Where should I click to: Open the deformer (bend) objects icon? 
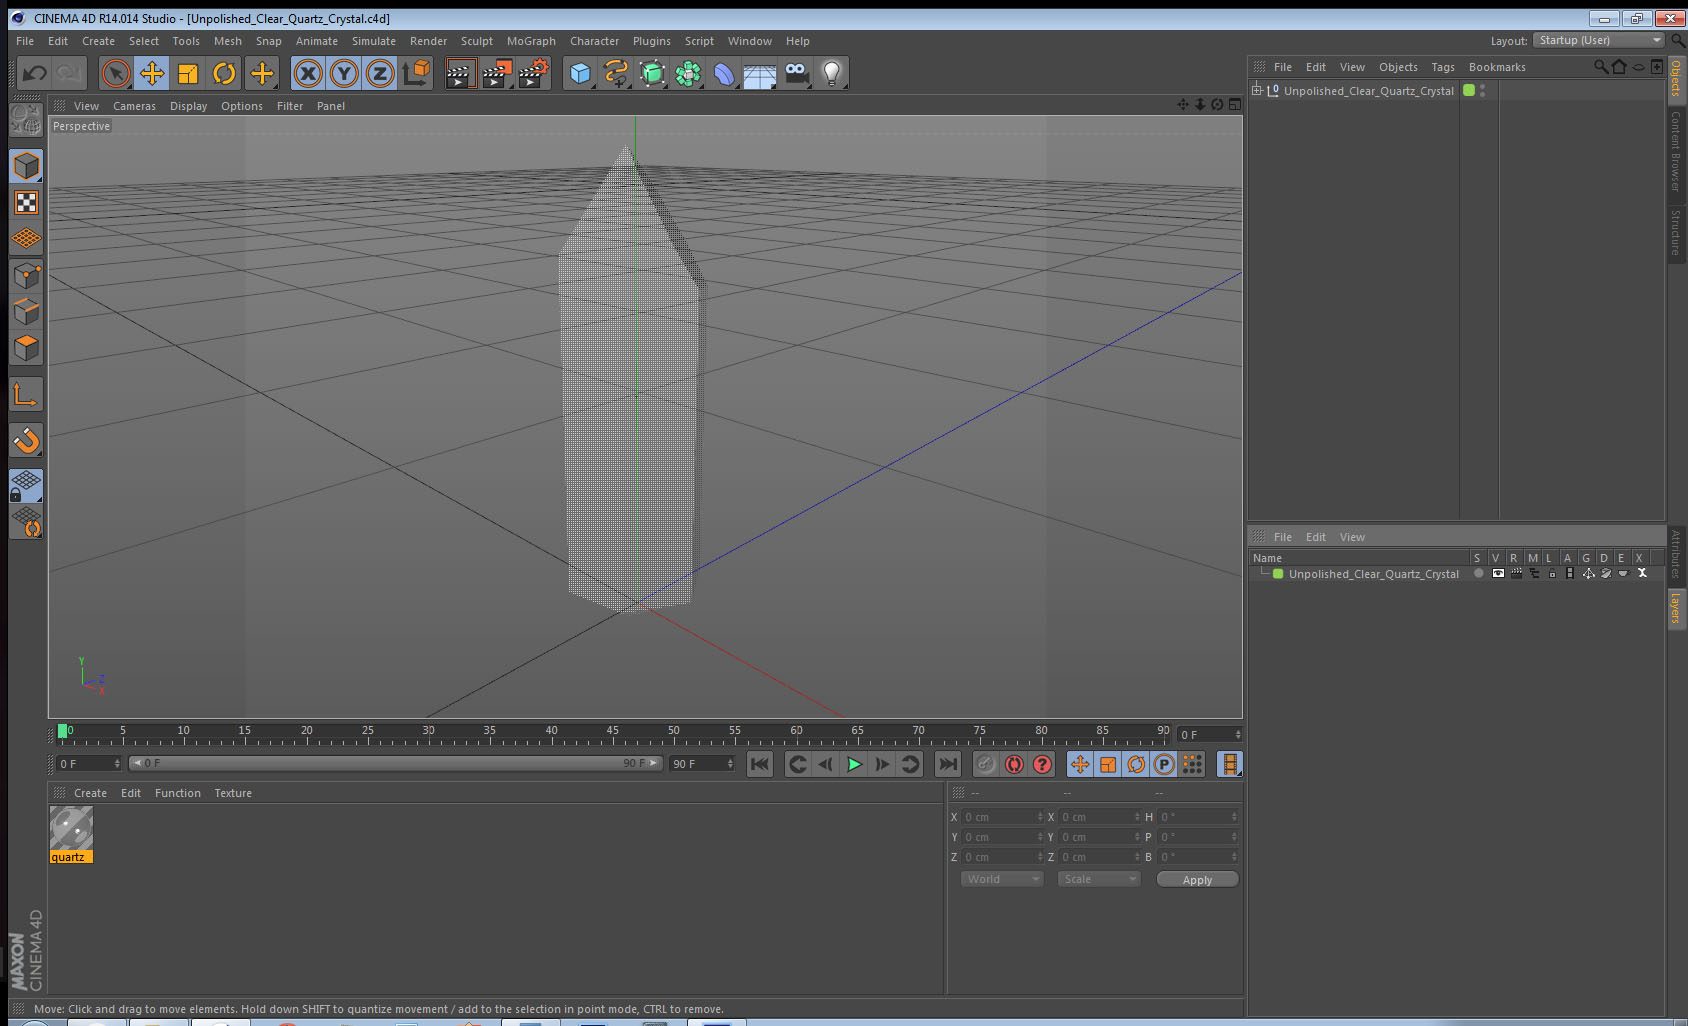click(x=724, y=73)
